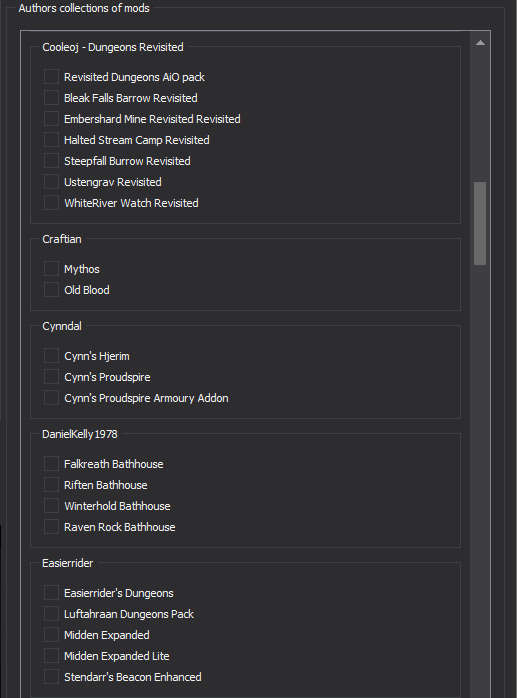The image size is (517, 698).
Task: Toggle Stendarr's Beacon Enhanced
Action: pyautogui.click(x=51, y=677)
